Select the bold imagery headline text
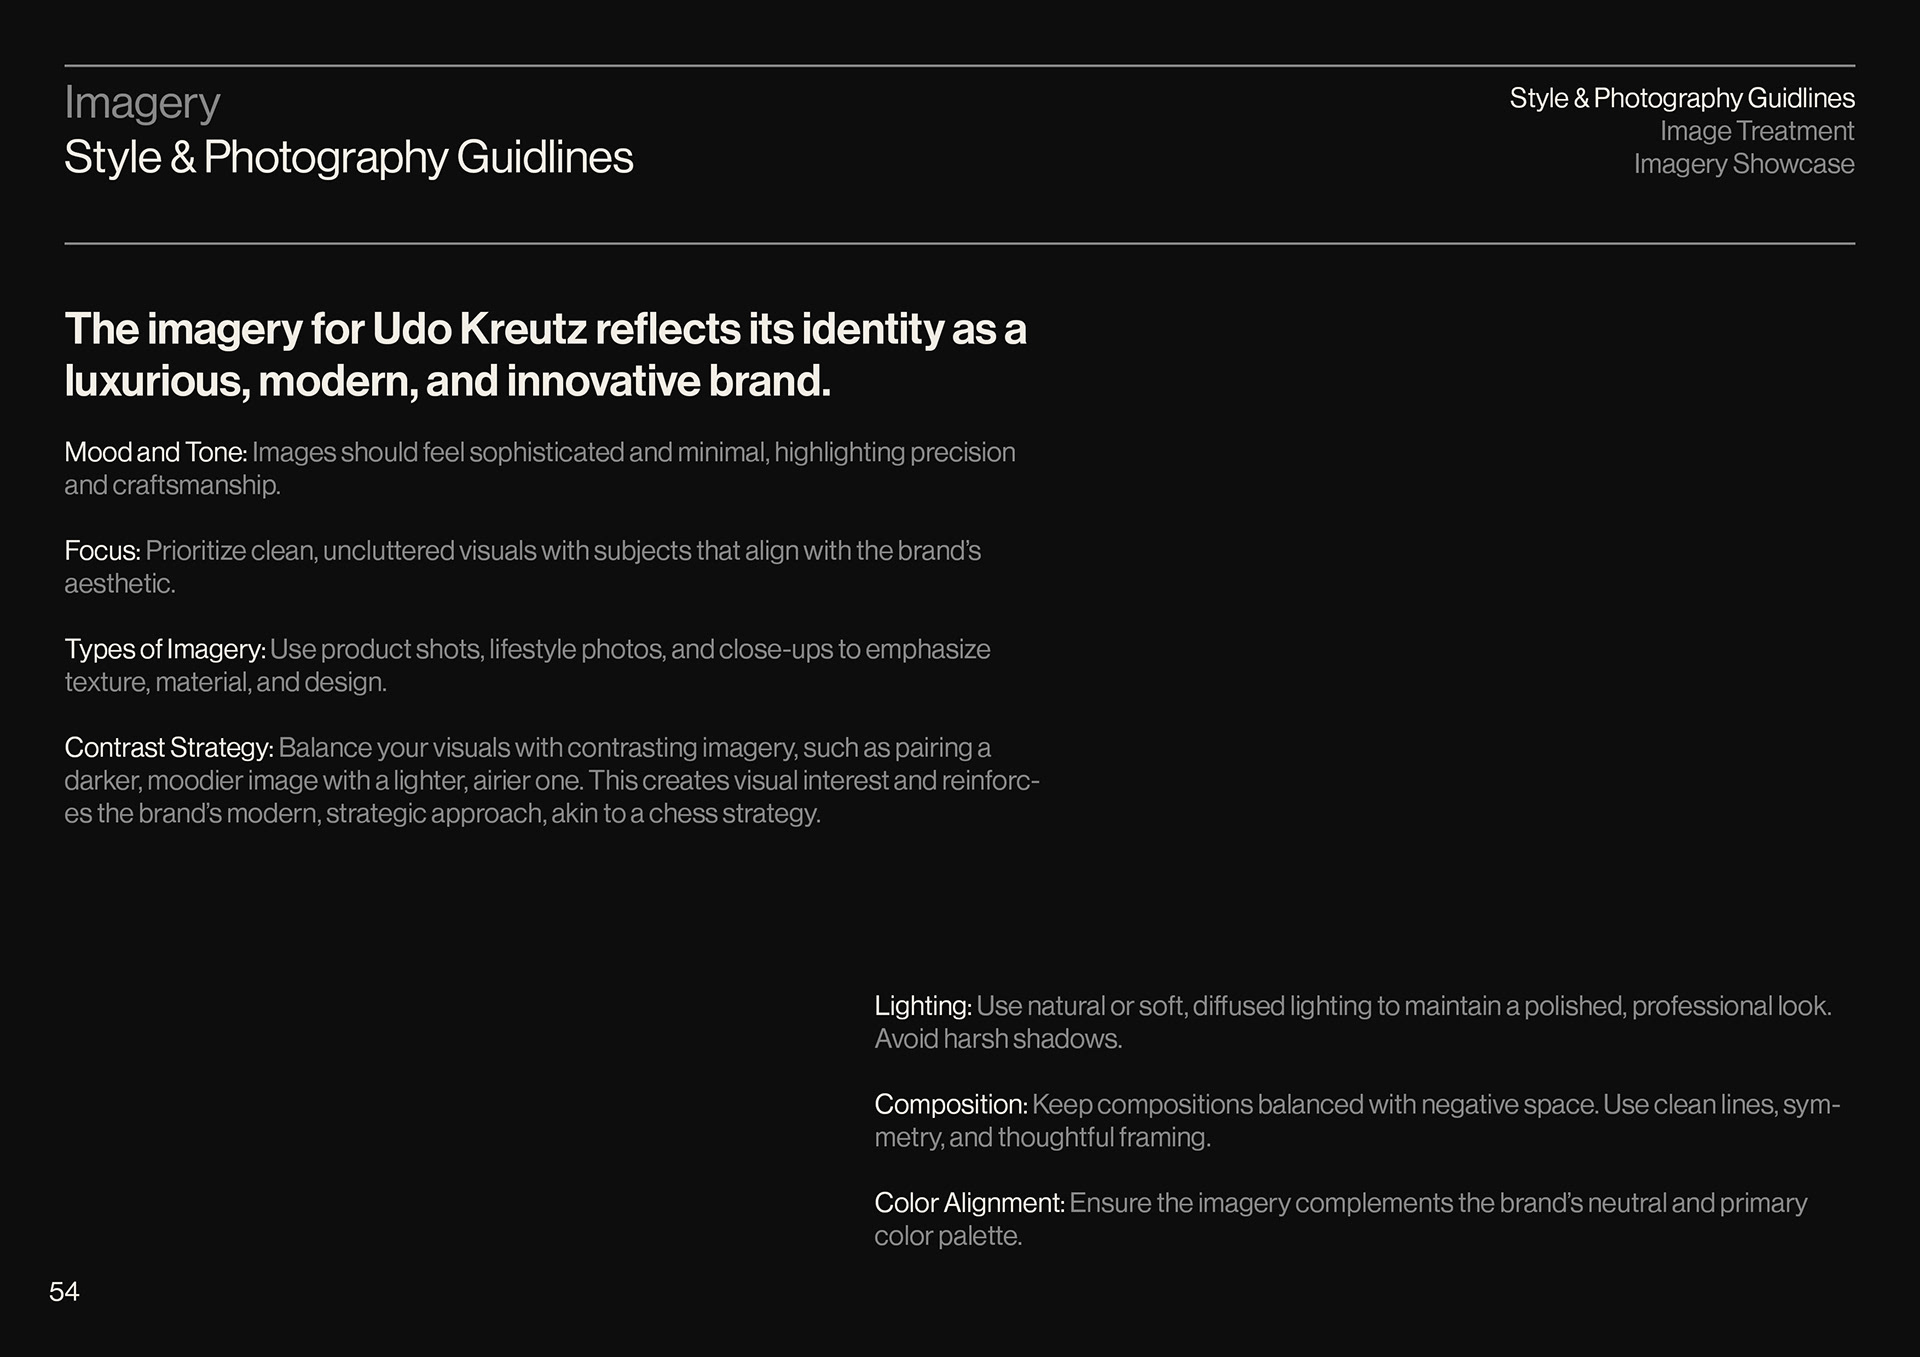The image size is (1920, 1357). point(545,355)
